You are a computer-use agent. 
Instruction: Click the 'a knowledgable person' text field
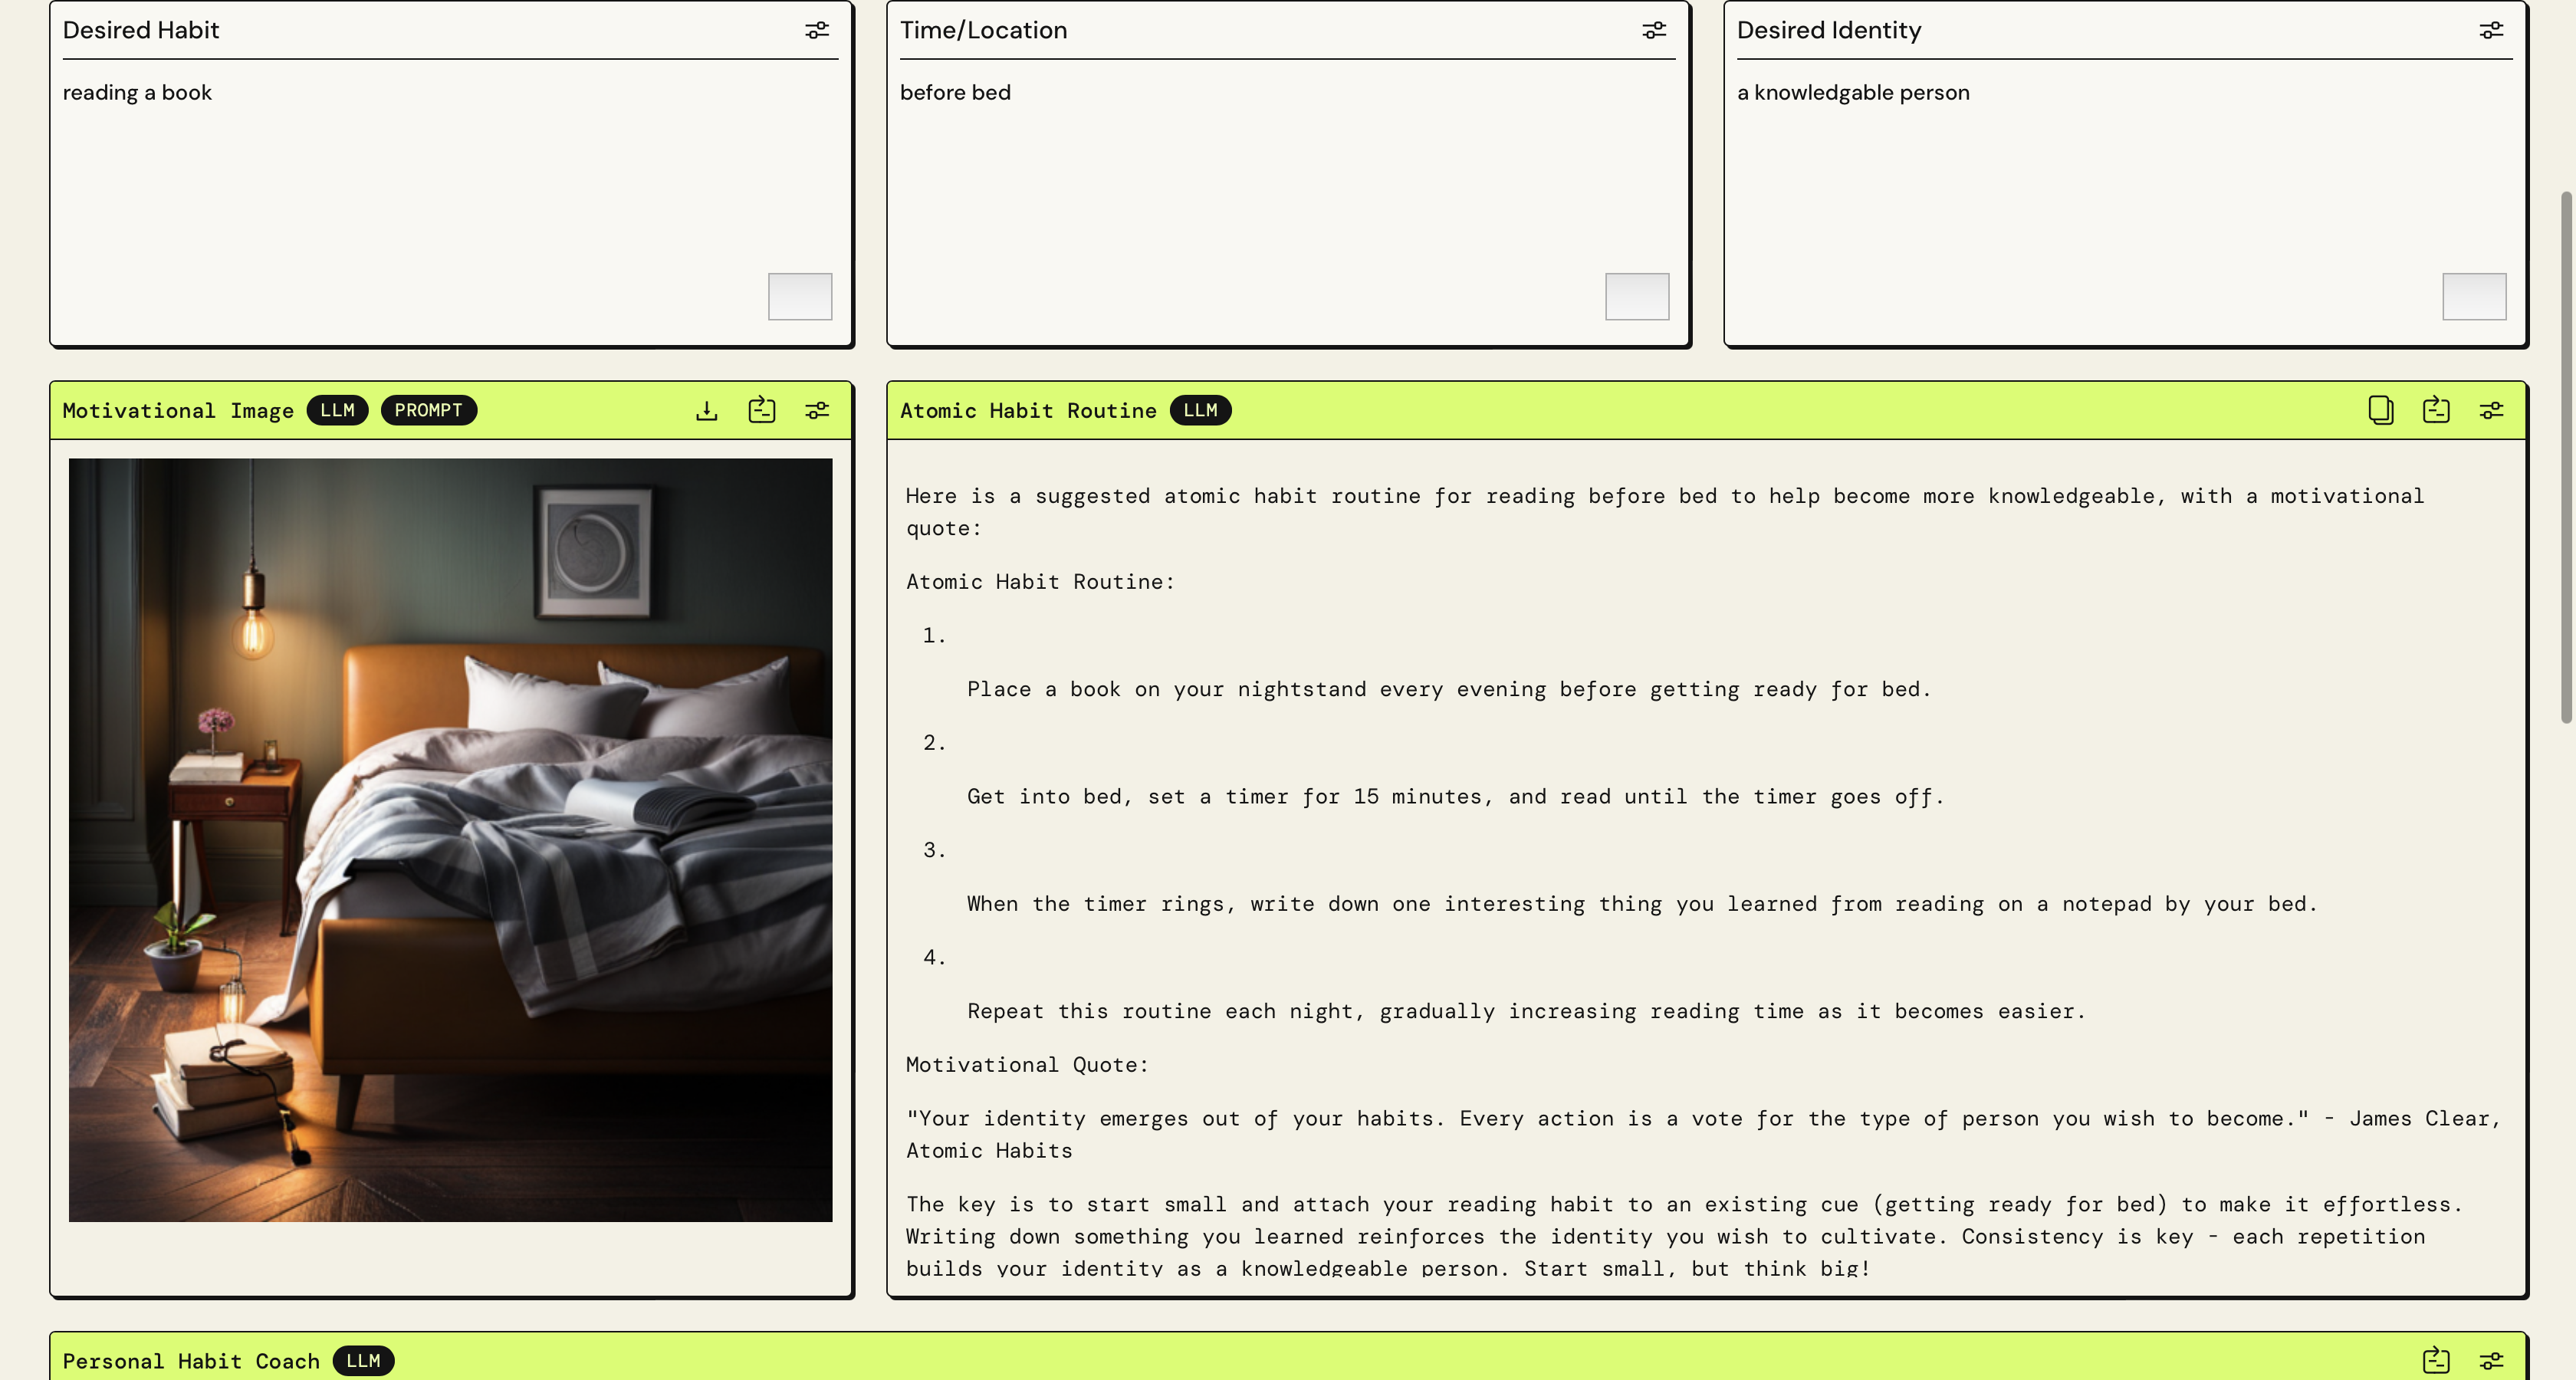click(1853, 93)
